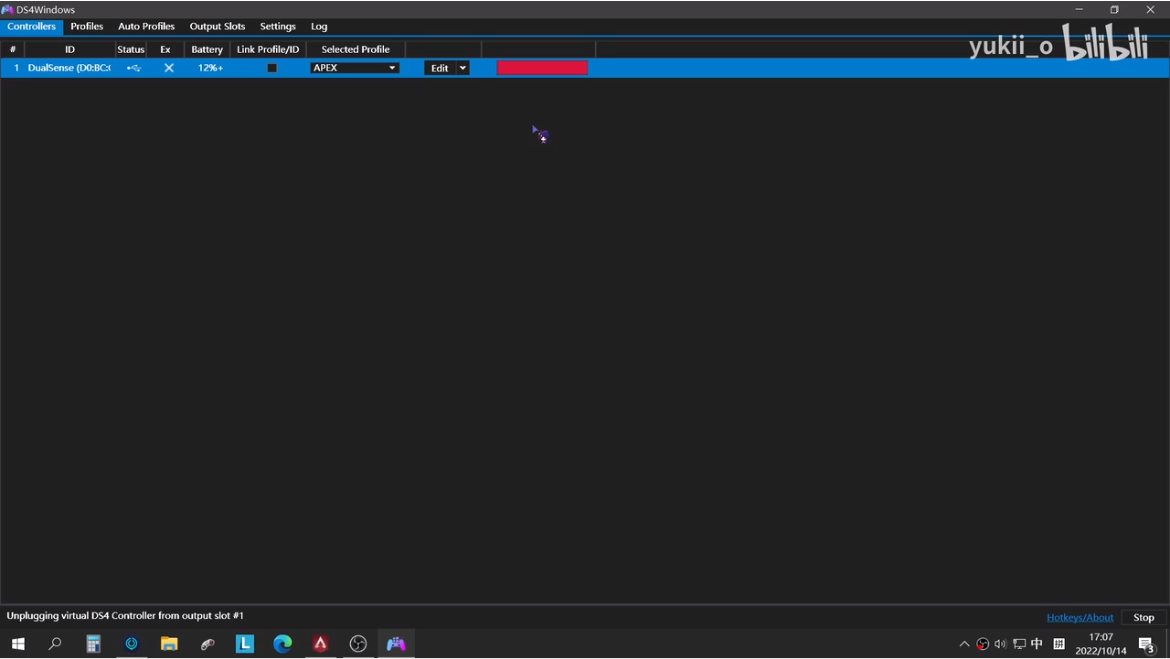Restore down the DS4Windows window
The height and width of the screenshot is (659, 1170).
click(1114, 10)
